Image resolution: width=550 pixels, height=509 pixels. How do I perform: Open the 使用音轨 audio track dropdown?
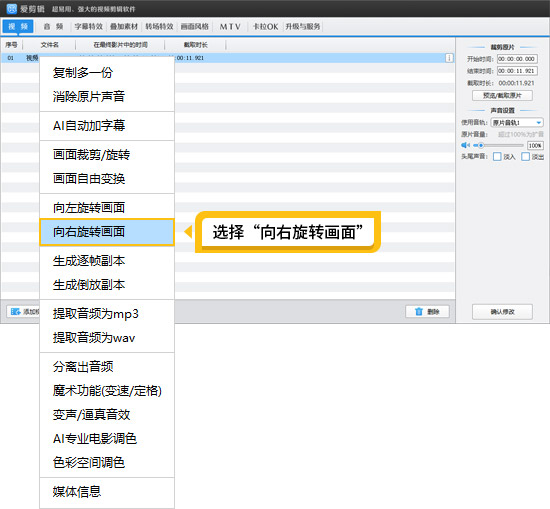click(x=517, y=122)
